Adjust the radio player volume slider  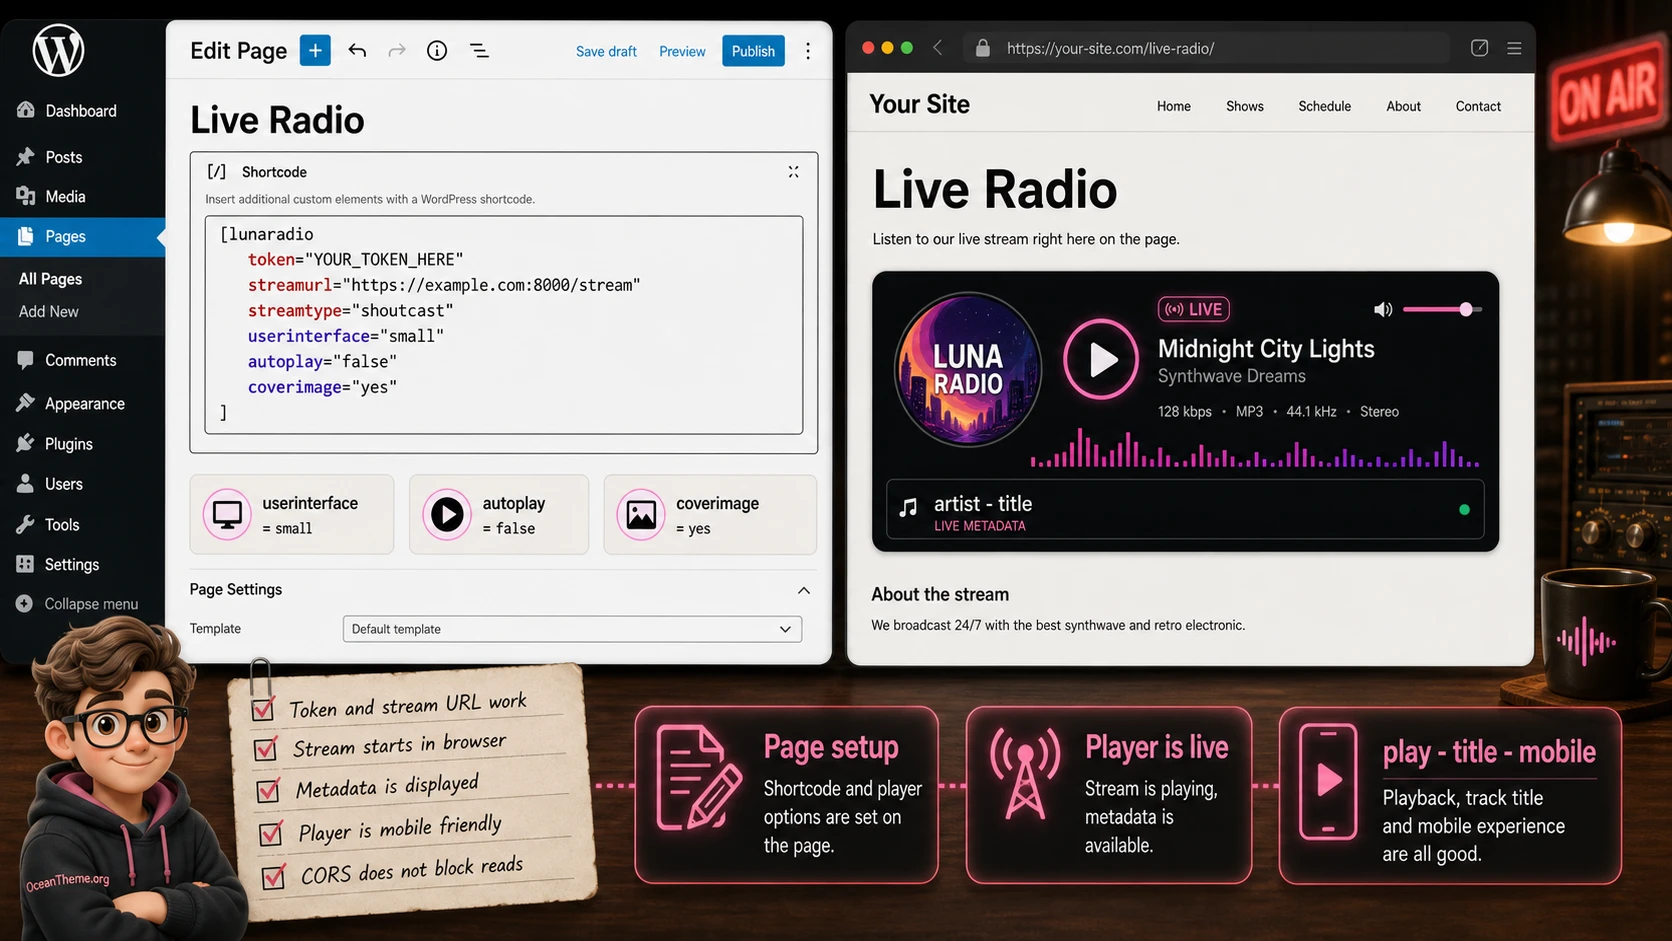(1442, 310)
